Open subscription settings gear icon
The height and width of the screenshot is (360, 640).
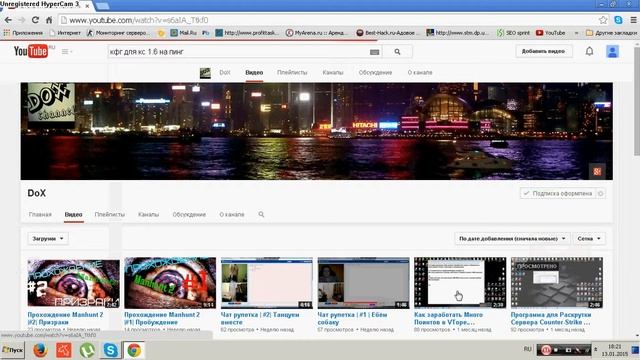coord(600,193)
